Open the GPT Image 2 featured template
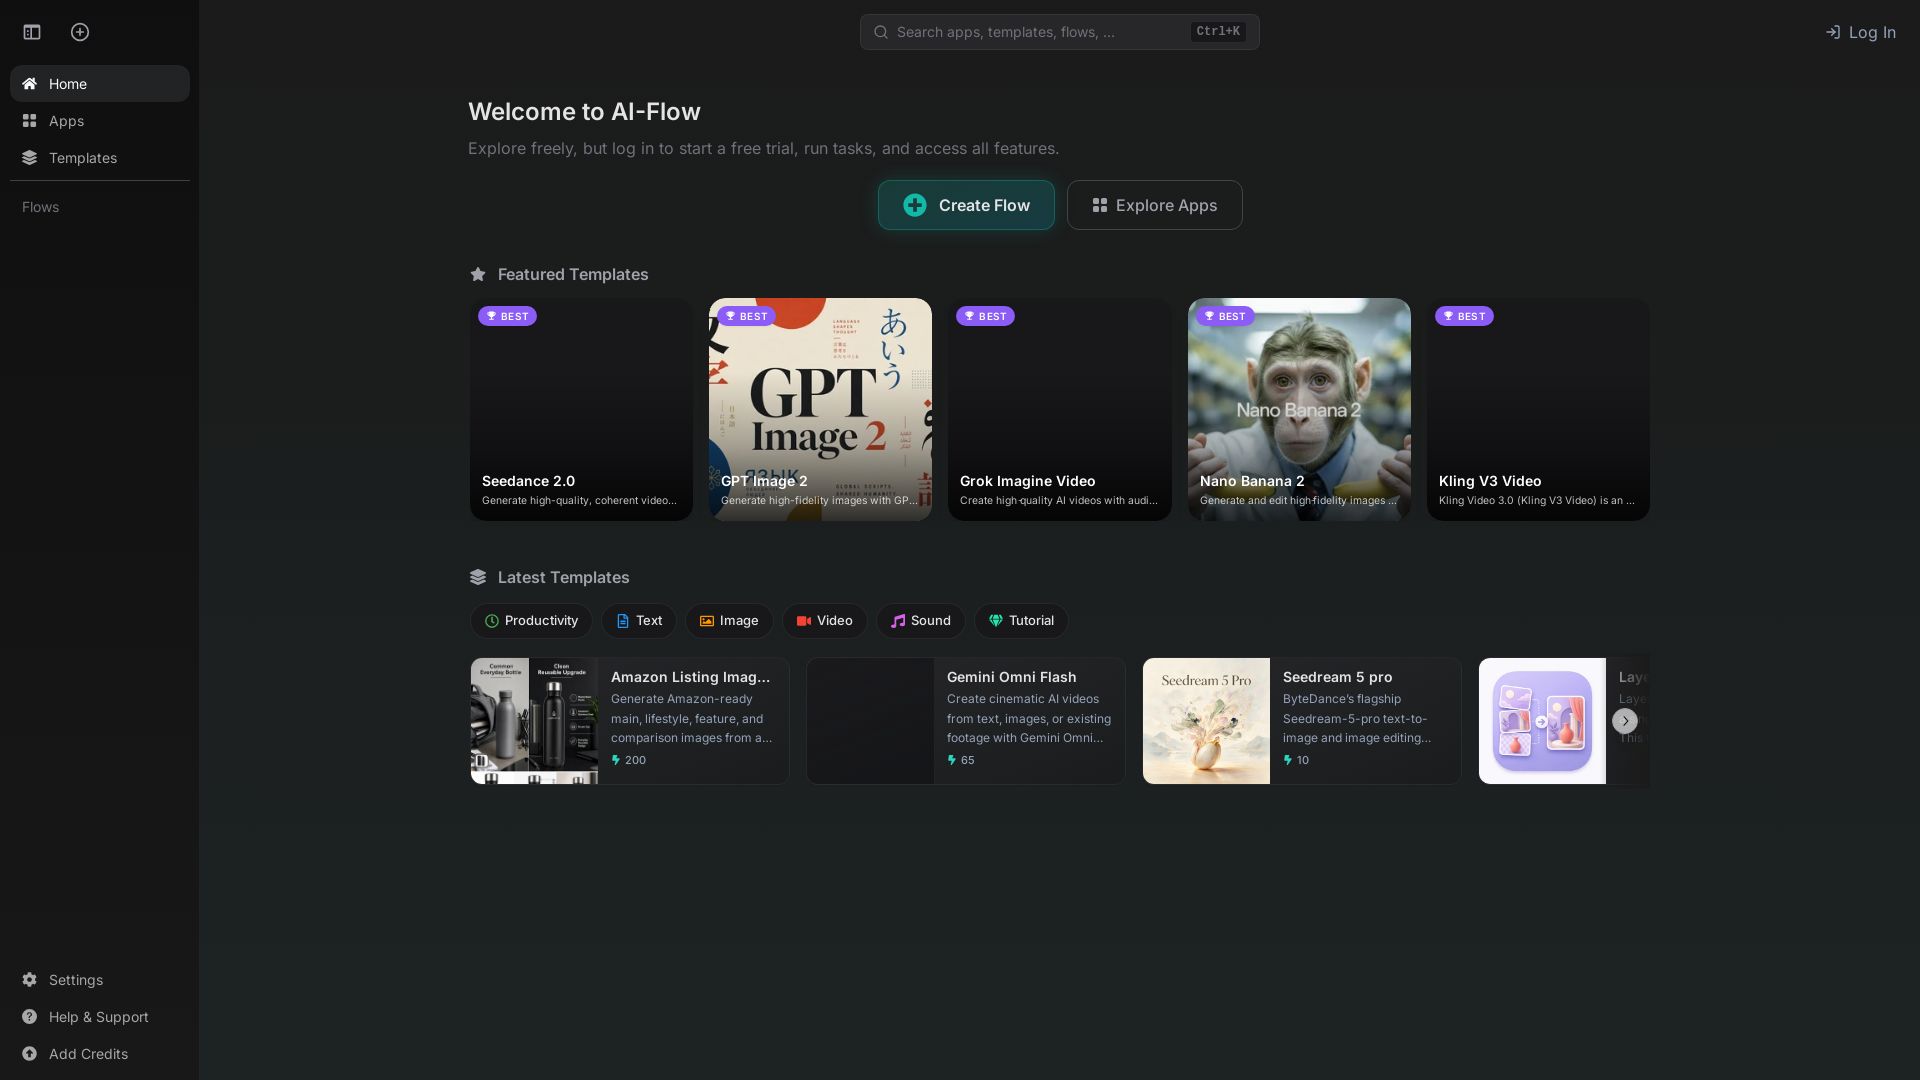Viewport: 1920px width, 1080px height. (820, 409)
